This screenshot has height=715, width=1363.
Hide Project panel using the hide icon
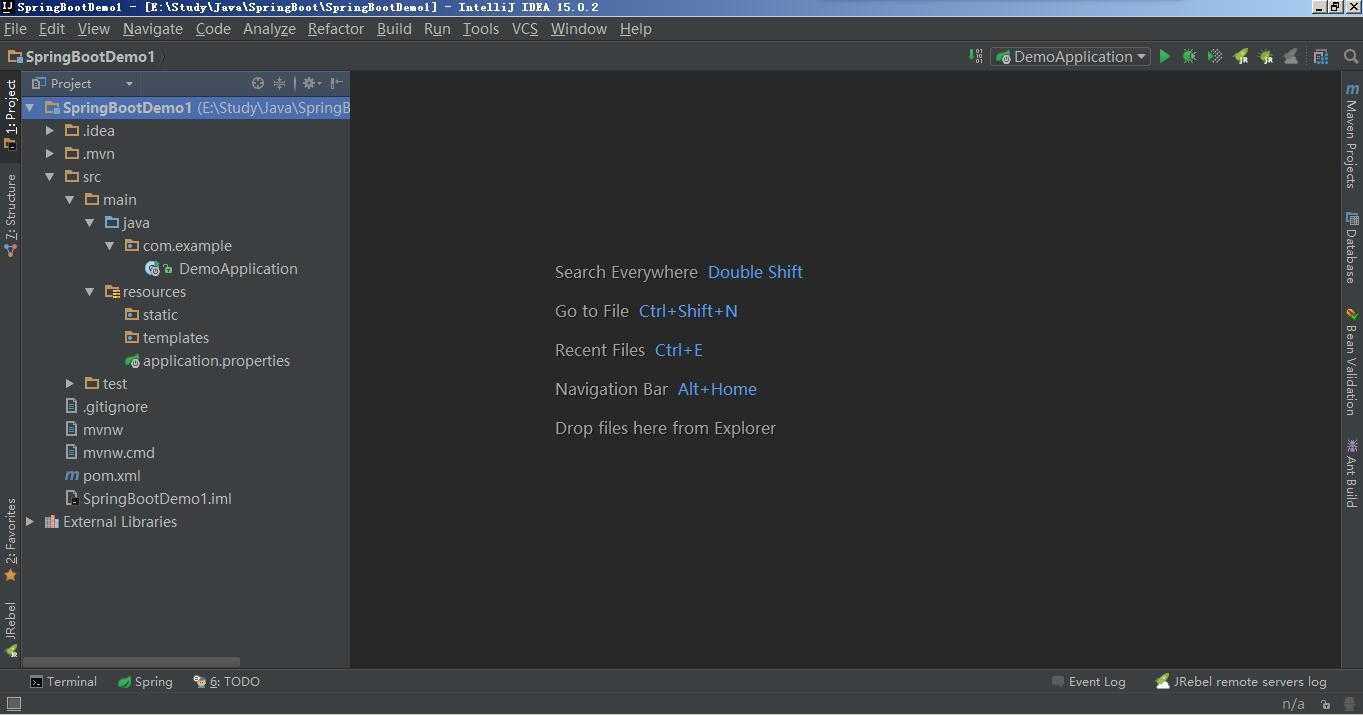click(x=337, y=83)
